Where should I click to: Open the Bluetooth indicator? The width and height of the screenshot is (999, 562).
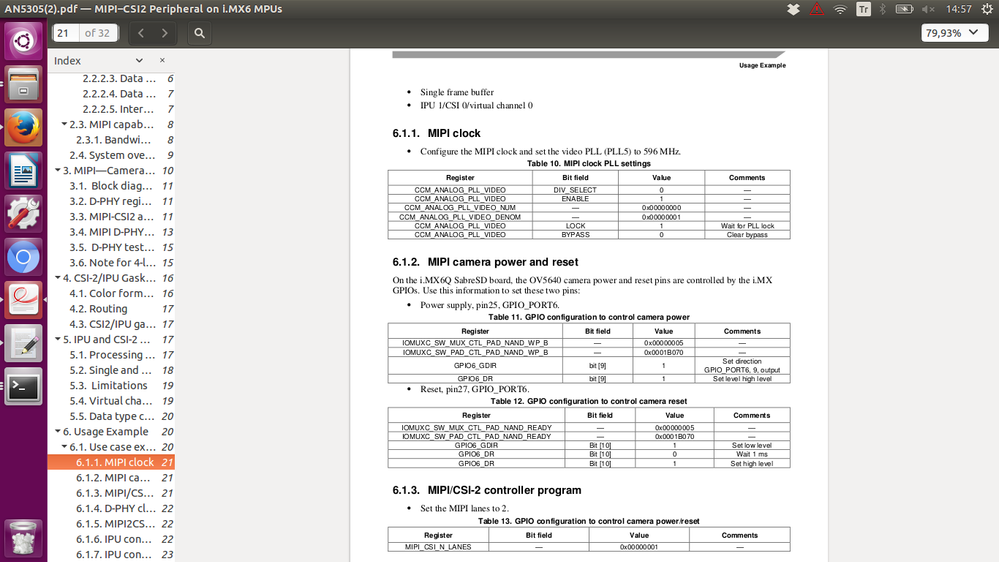(x=882, y=9)
